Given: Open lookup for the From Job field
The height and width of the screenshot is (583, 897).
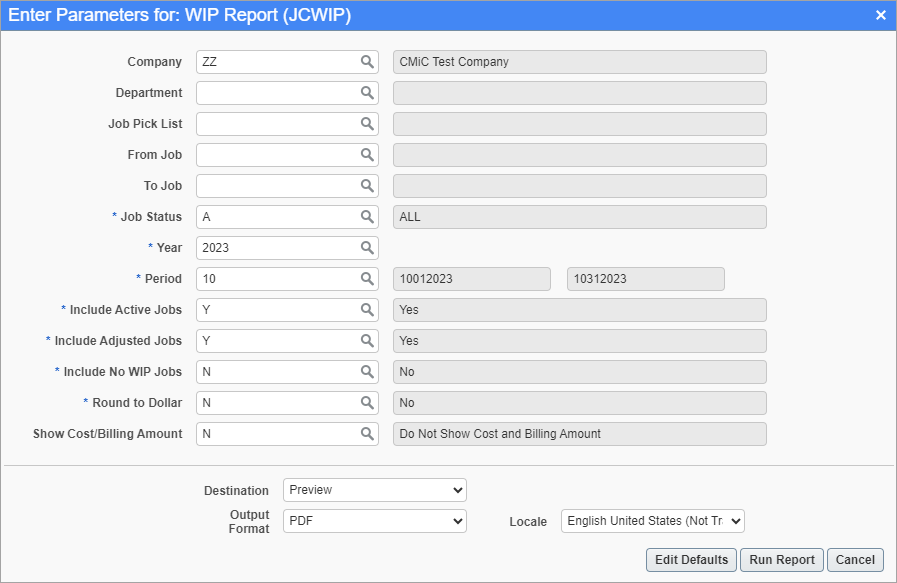Looking at the screenshot, I should pos(367,154).
